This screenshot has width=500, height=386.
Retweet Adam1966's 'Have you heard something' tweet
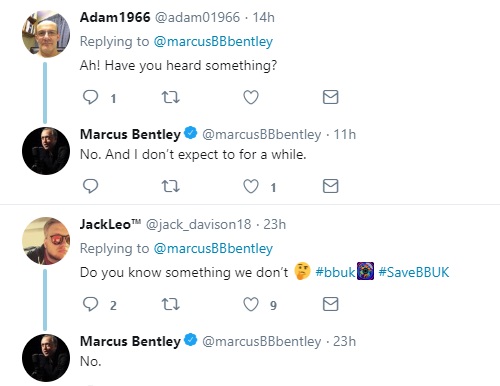[x=170, y=97]
